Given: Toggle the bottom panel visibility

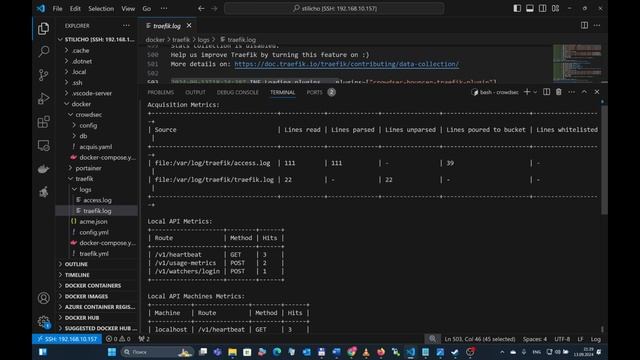Looking at the screenshot, I should coord(530,8).
